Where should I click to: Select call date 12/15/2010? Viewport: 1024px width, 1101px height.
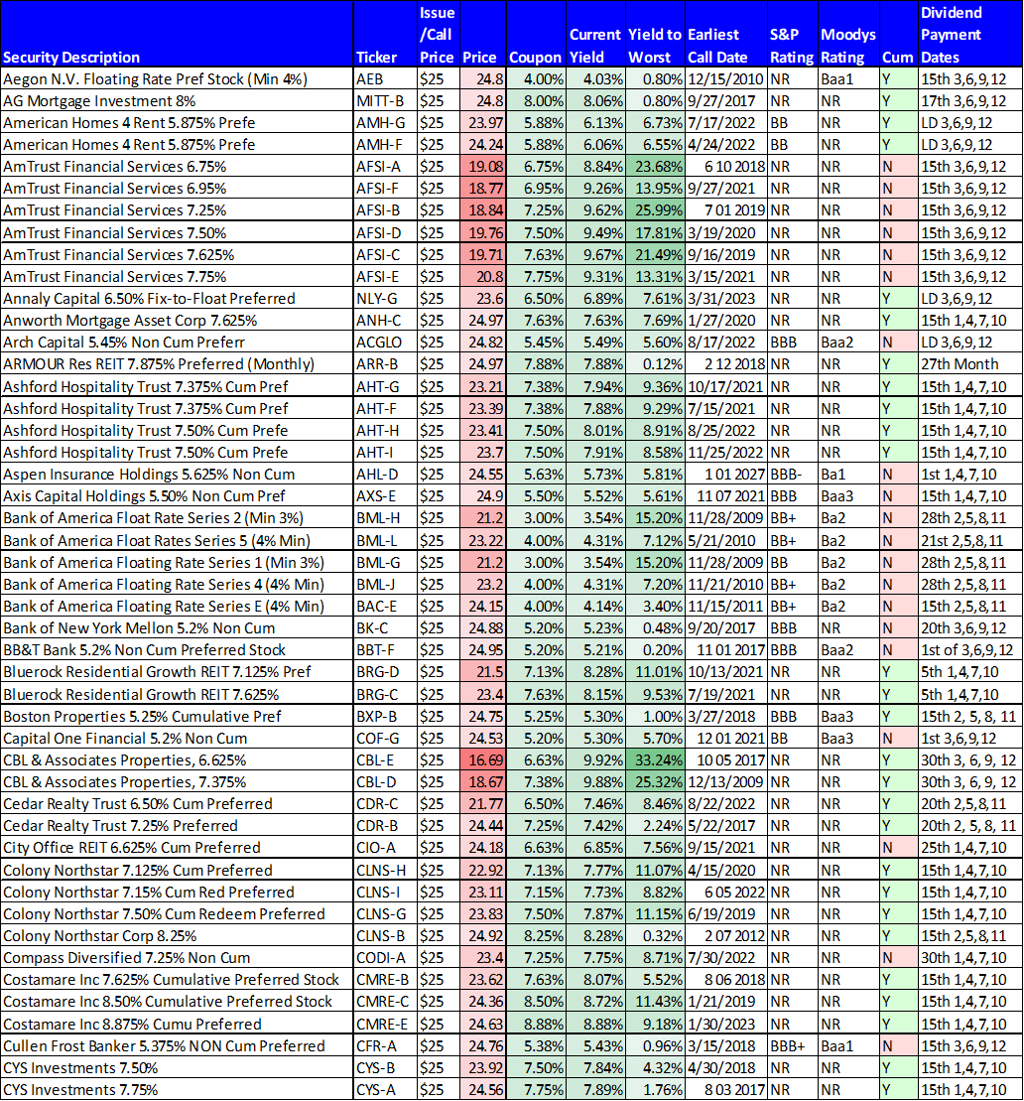(726, 79)
